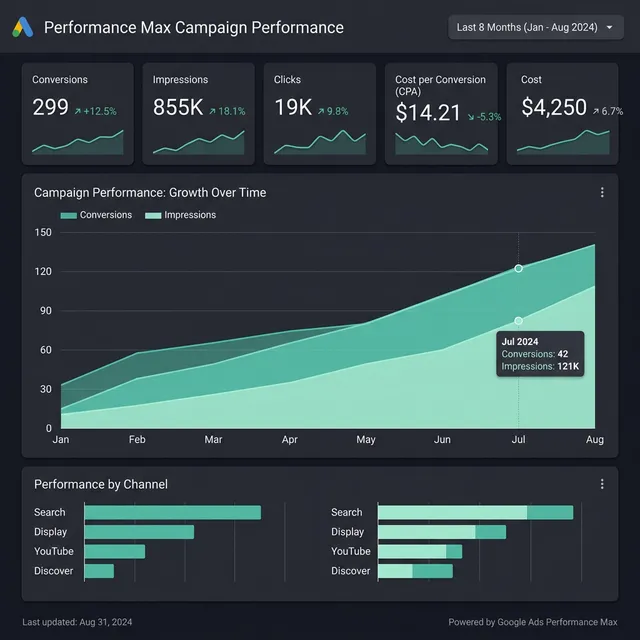This screenshot has height=640, width=640.
Task: Click the YouTube bar in right channel chart
Action: click(420, 551)
